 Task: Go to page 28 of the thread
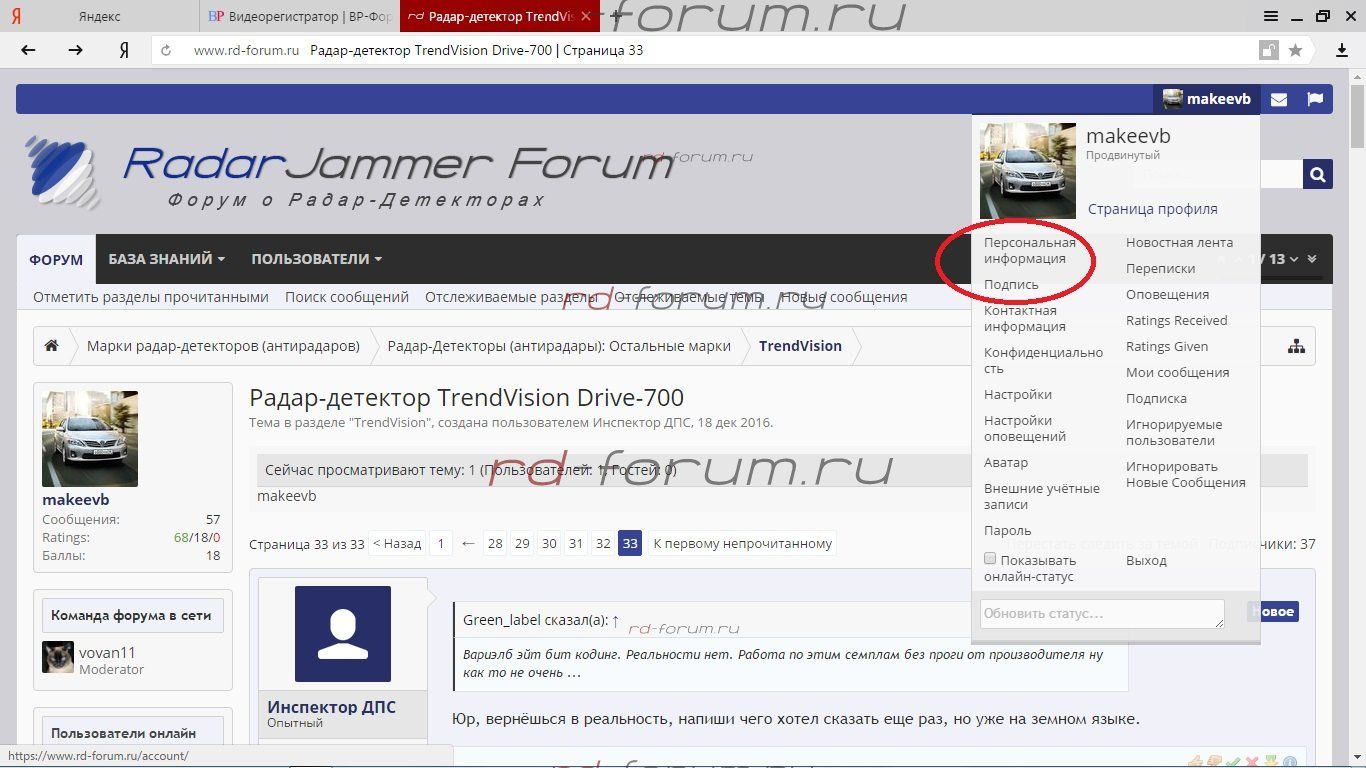495,544
